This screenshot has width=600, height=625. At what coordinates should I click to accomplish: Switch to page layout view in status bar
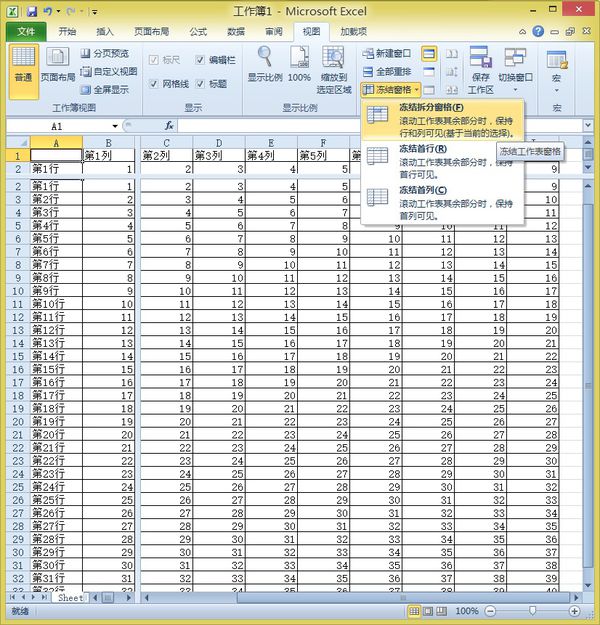pyautogui.click(x=428, y=611)
